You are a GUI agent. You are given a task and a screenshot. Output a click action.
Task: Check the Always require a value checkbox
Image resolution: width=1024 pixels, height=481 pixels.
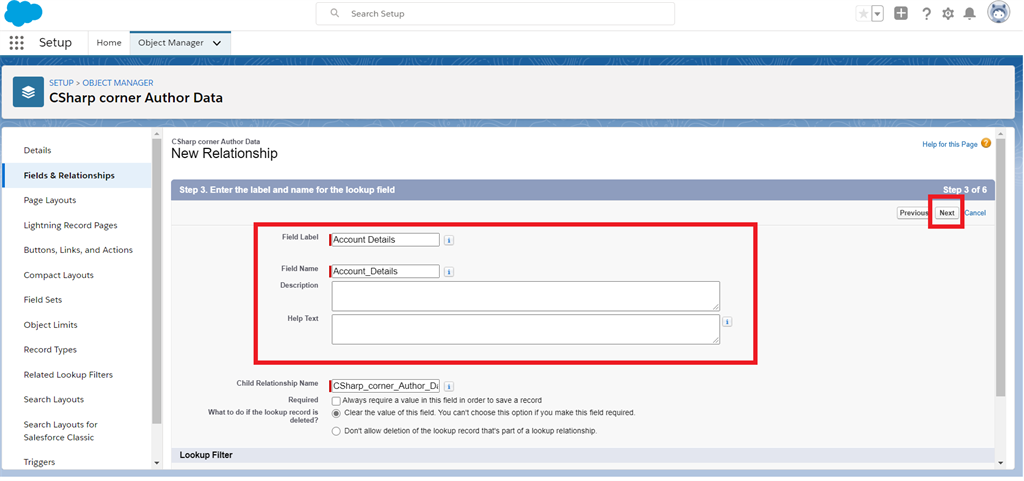click(x=336, y=400)
